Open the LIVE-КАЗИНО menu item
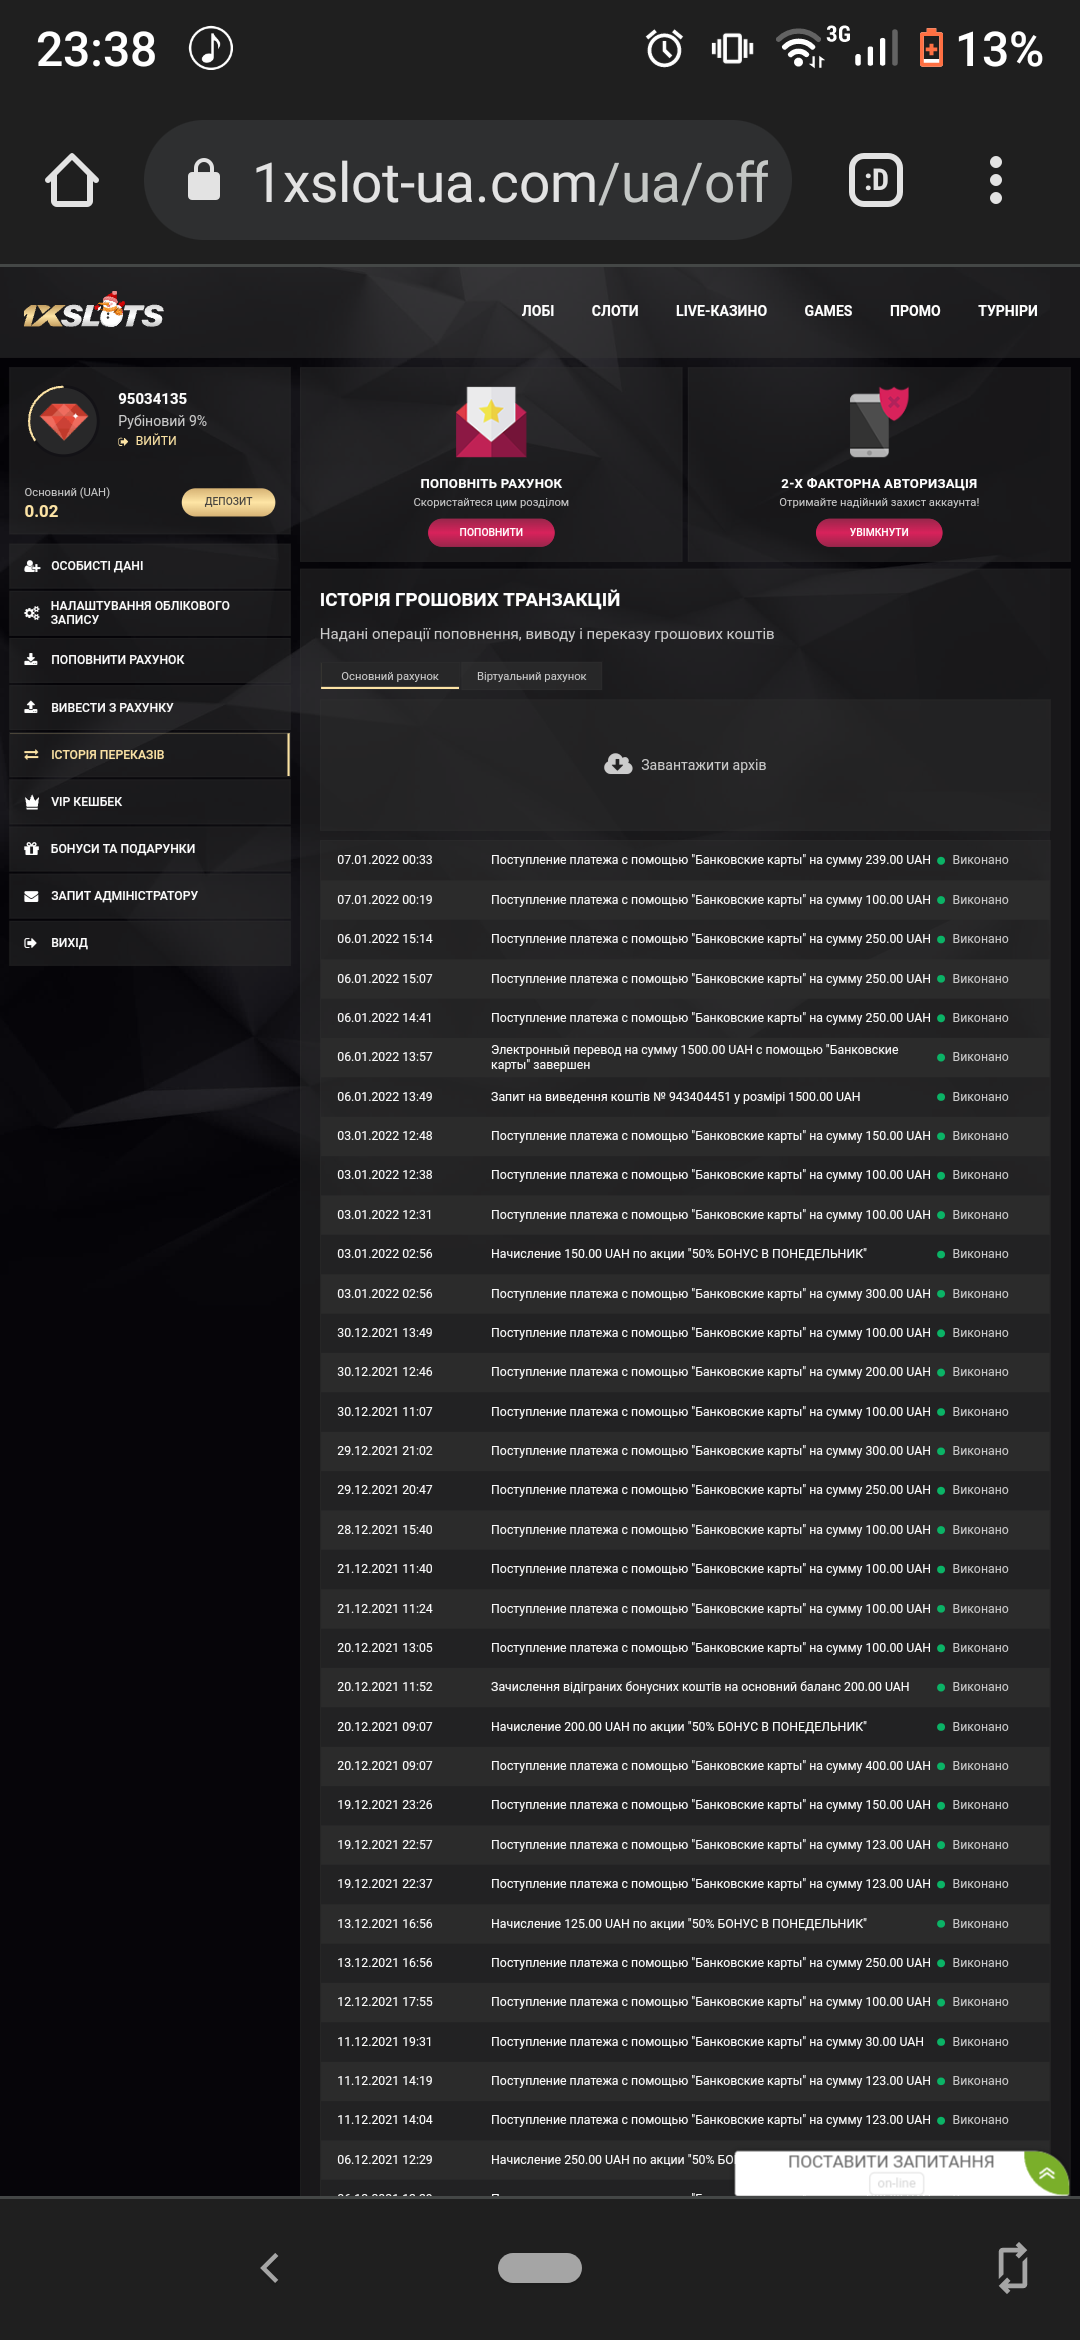 point(721,311)
